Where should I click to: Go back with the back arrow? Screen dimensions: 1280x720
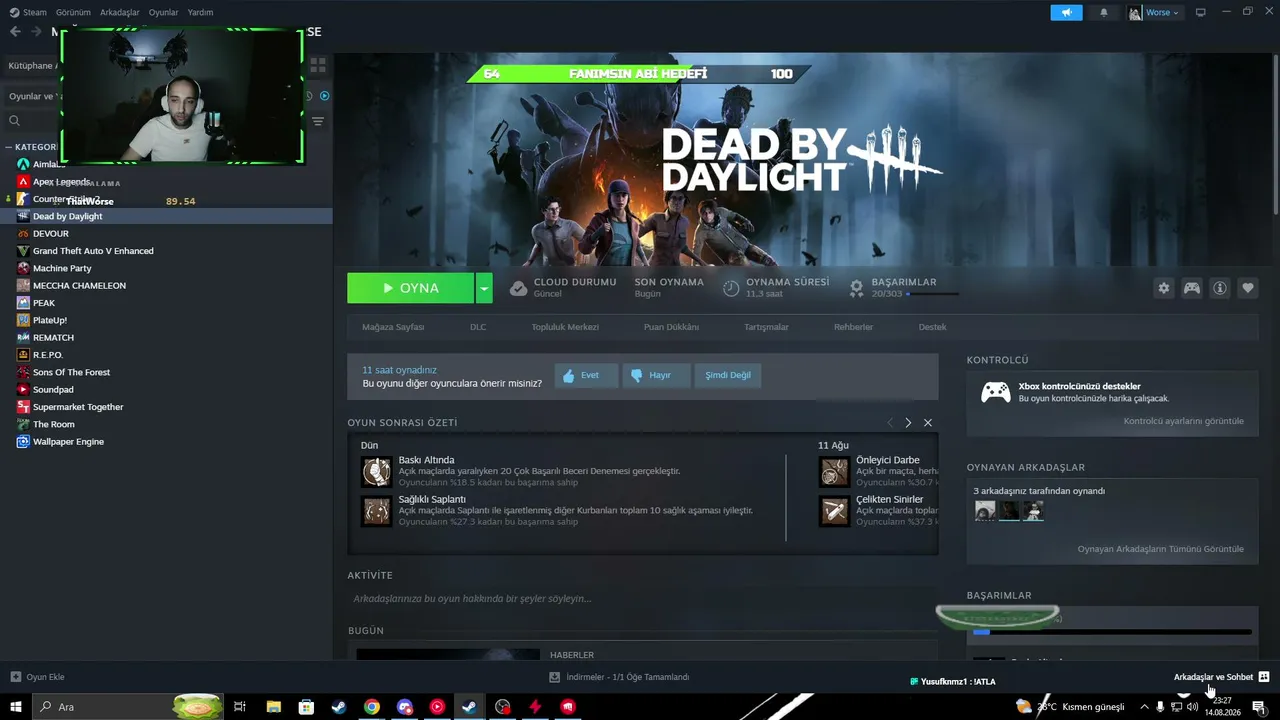pyautogui.click(x=15, y=32)
